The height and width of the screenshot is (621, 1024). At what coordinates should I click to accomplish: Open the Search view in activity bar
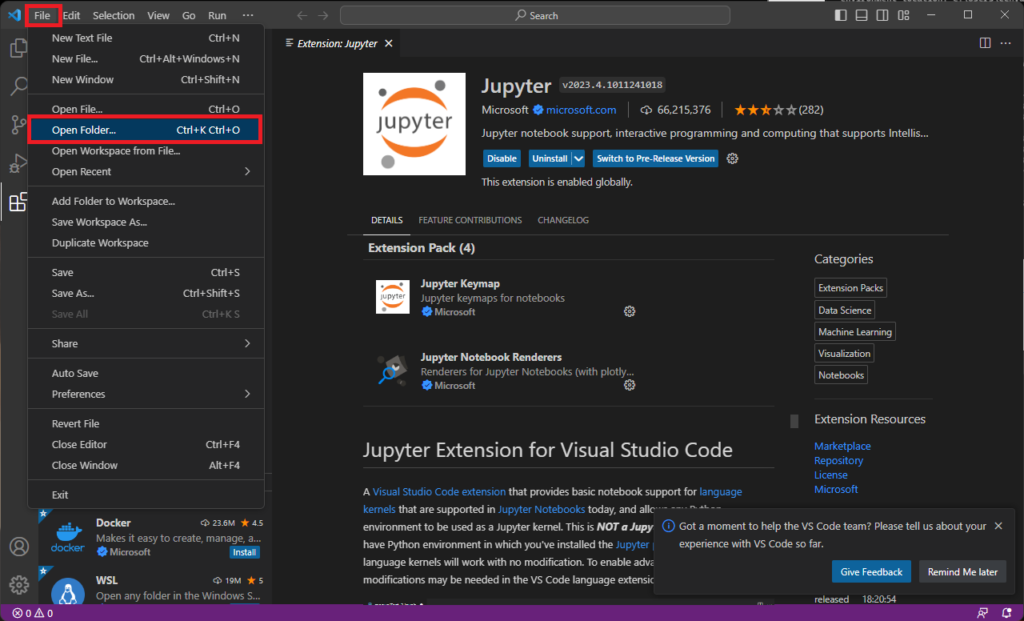click(18, 86)
